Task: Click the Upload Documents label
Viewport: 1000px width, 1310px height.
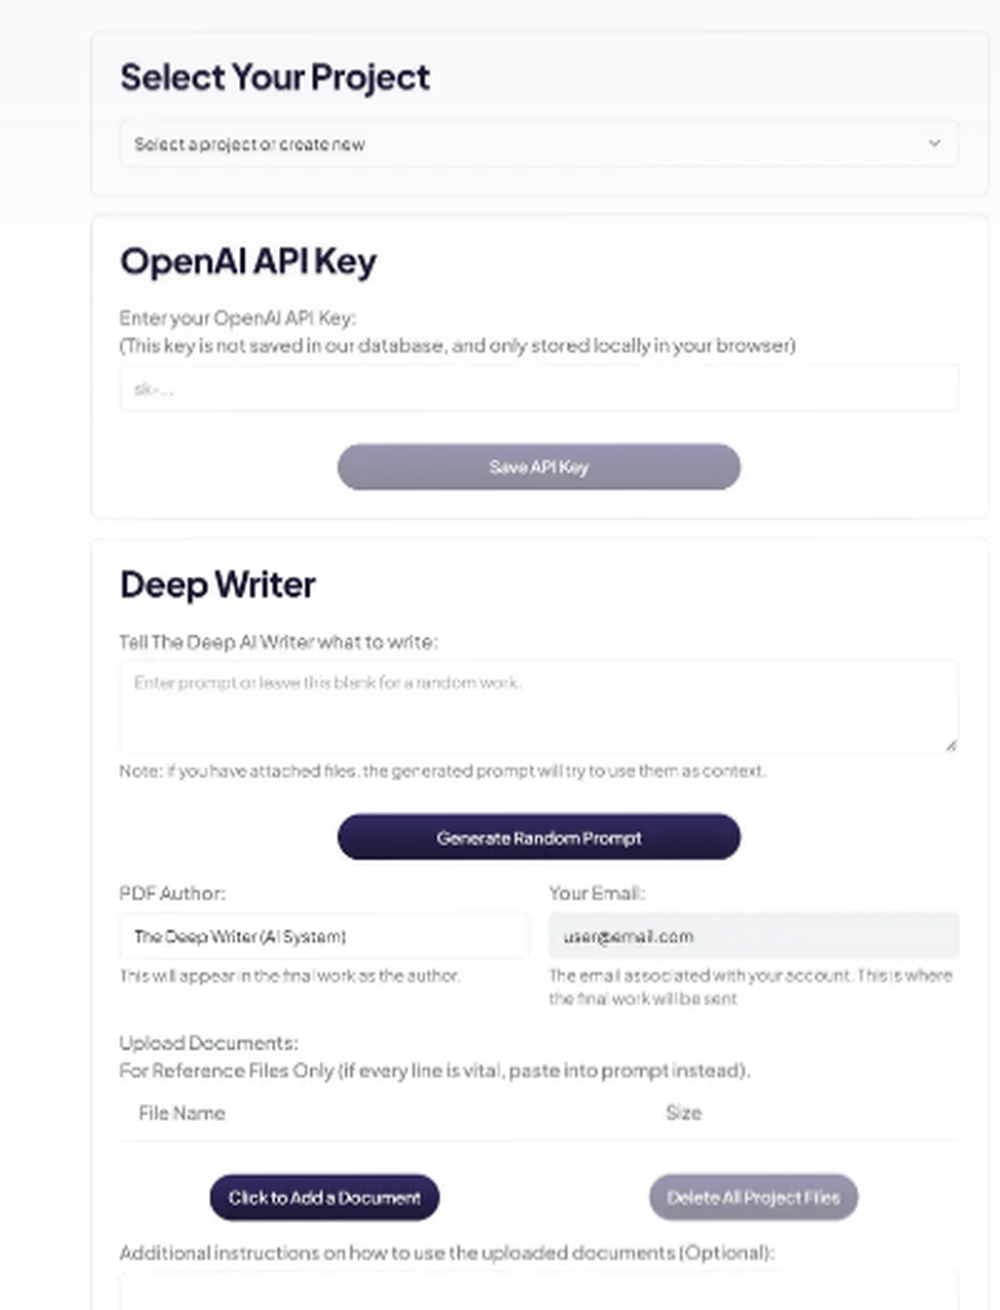Action: point(208,1043)
